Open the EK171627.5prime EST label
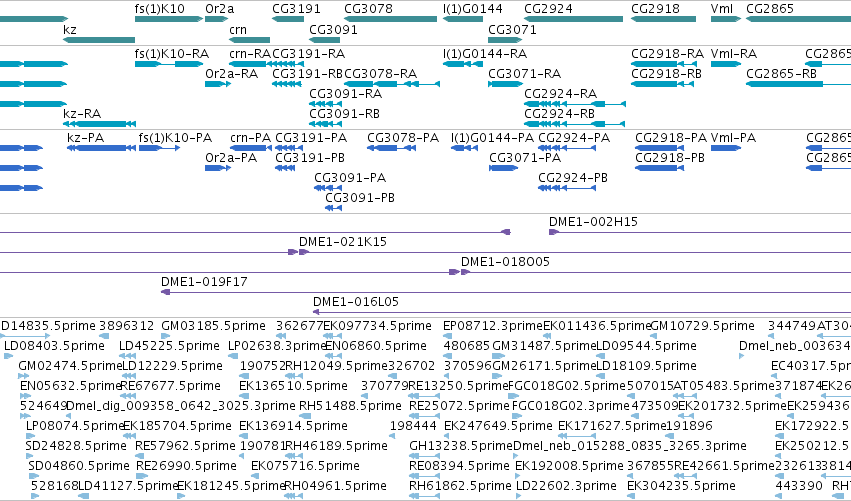Viewport: 851px width, 501px height. click(x=612, y=426)
